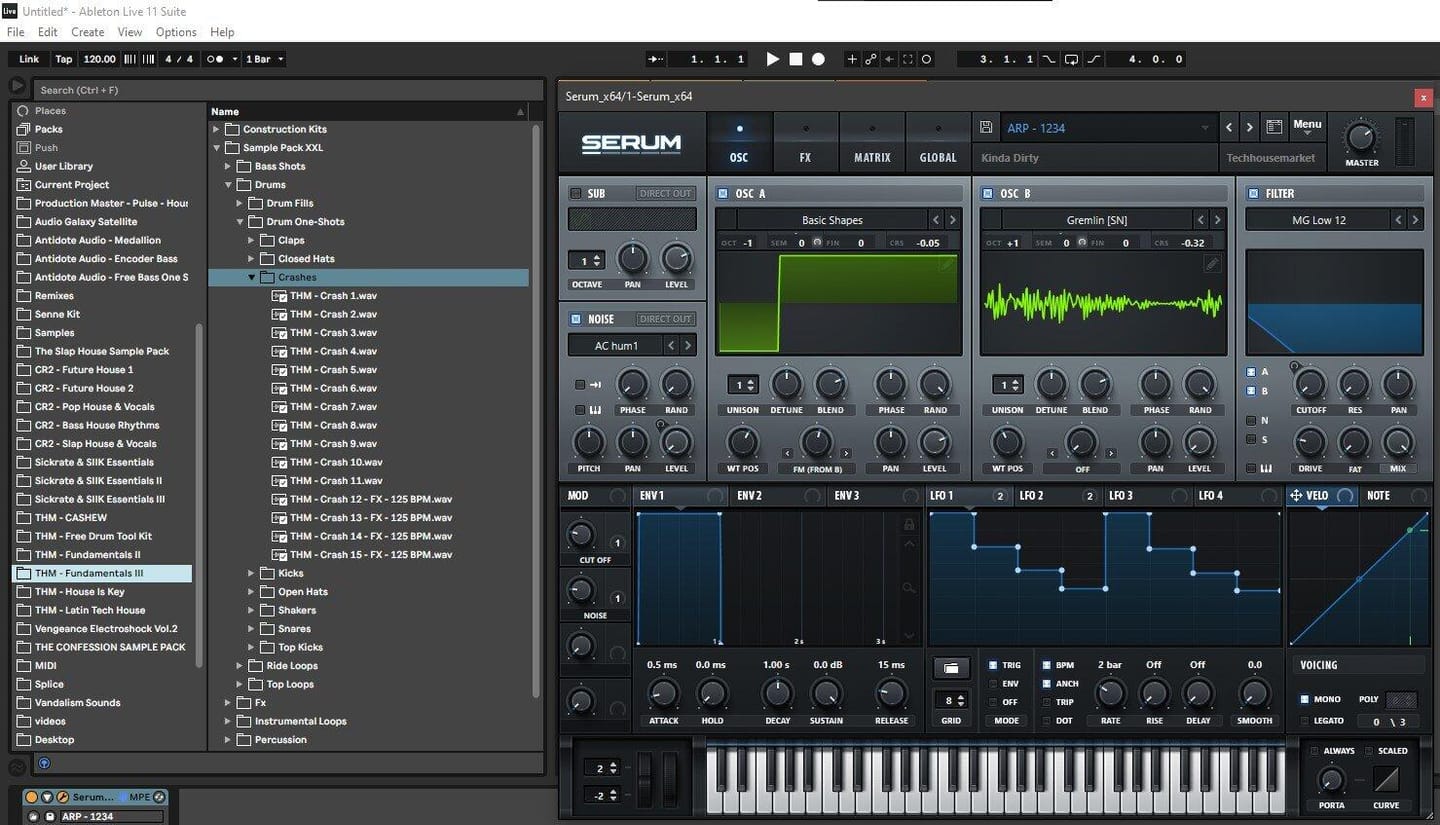
Task: Toggle LFO BPM sync checkbox
Action: pos(1047,665)
